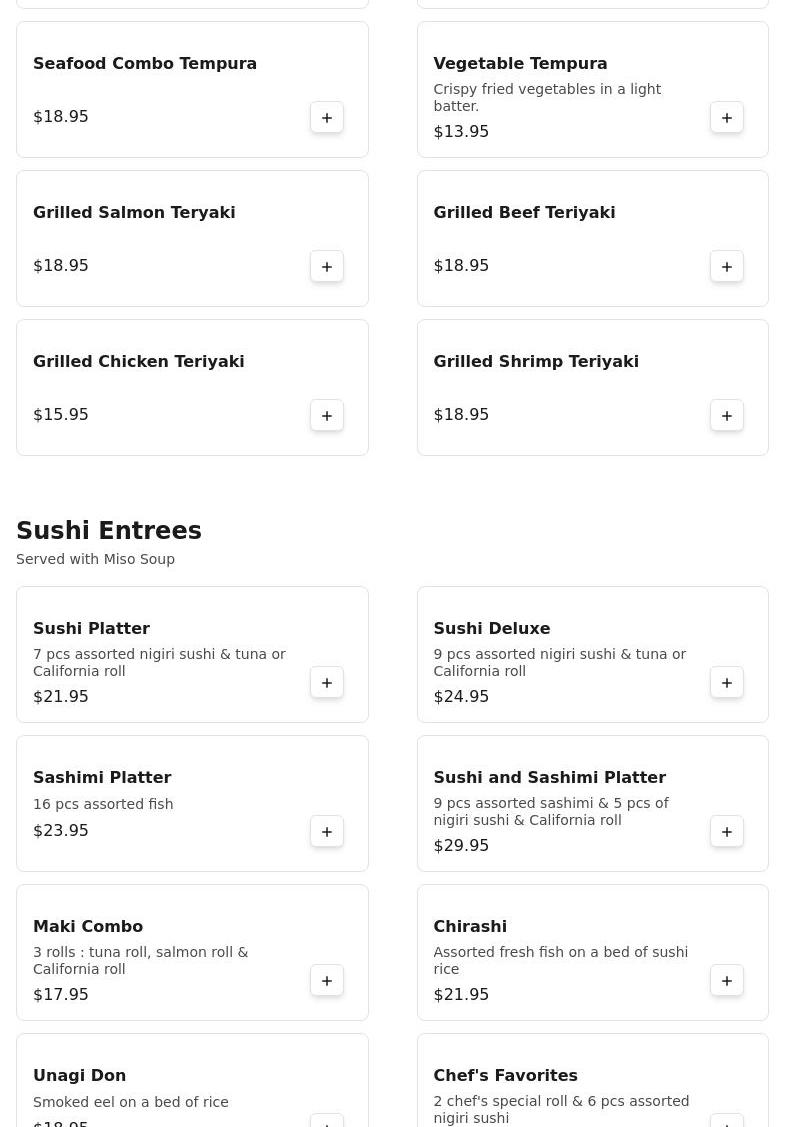Click the Sushi Entrees section heading

coord(109,531)
